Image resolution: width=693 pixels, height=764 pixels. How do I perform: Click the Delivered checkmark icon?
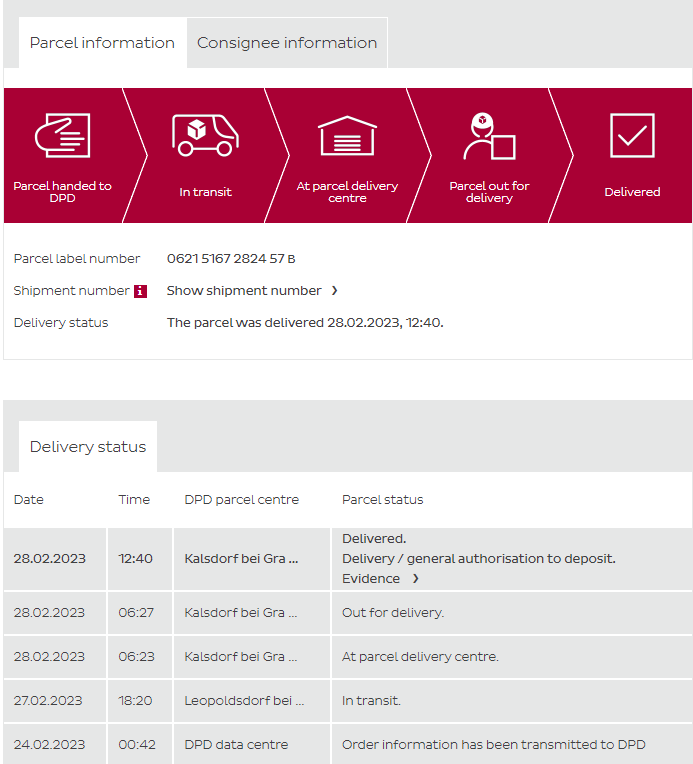pyautogui.click(x=632, y=135)
